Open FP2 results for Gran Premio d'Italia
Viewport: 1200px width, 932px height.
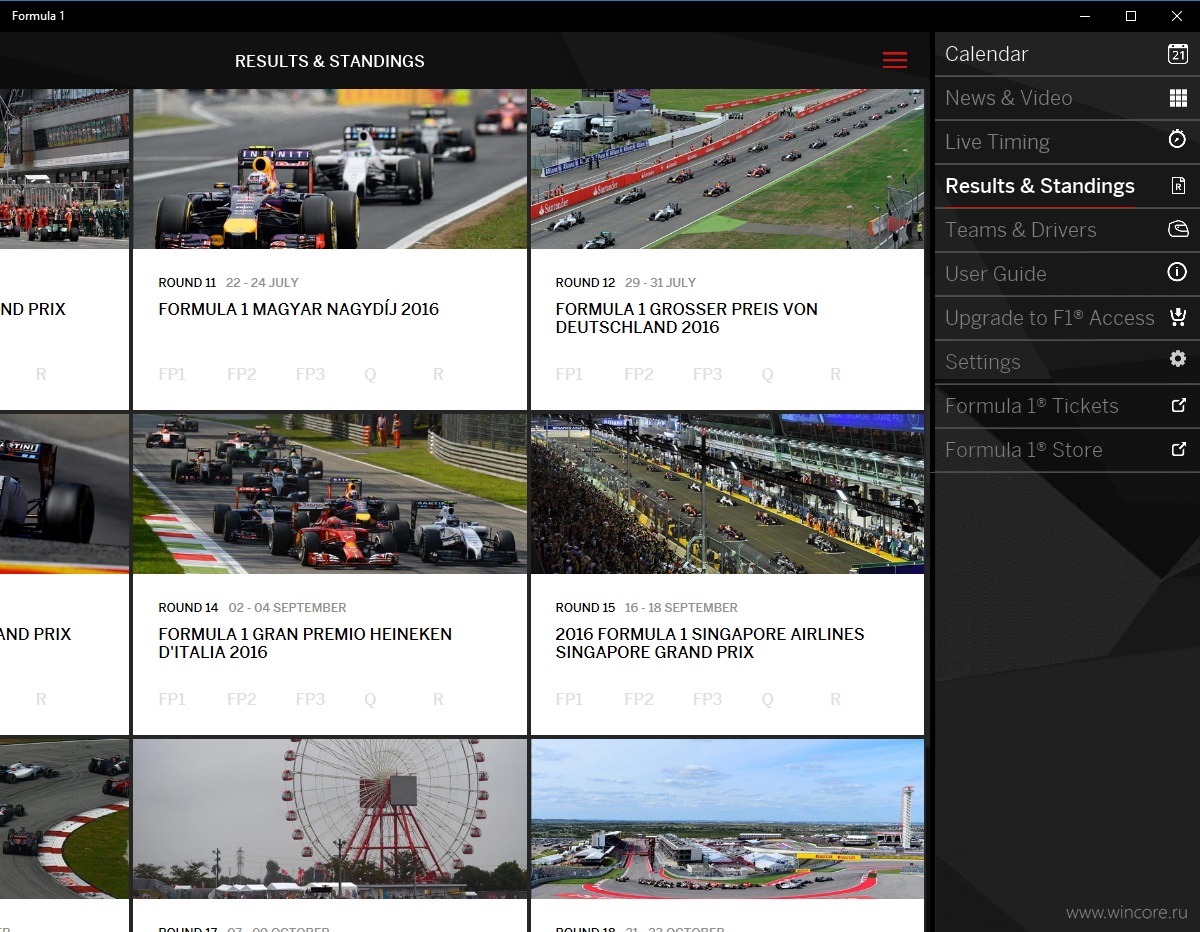[x=241, y=699]
